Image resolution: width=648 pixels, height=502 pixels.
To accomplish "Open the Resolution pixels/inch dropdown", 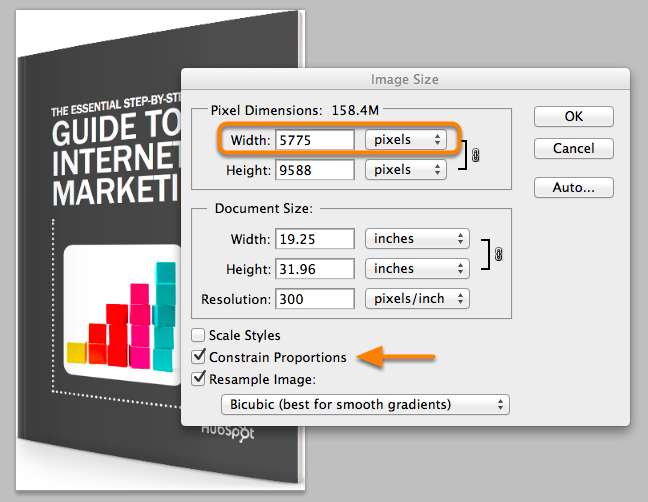I will (x=416, y=298).
